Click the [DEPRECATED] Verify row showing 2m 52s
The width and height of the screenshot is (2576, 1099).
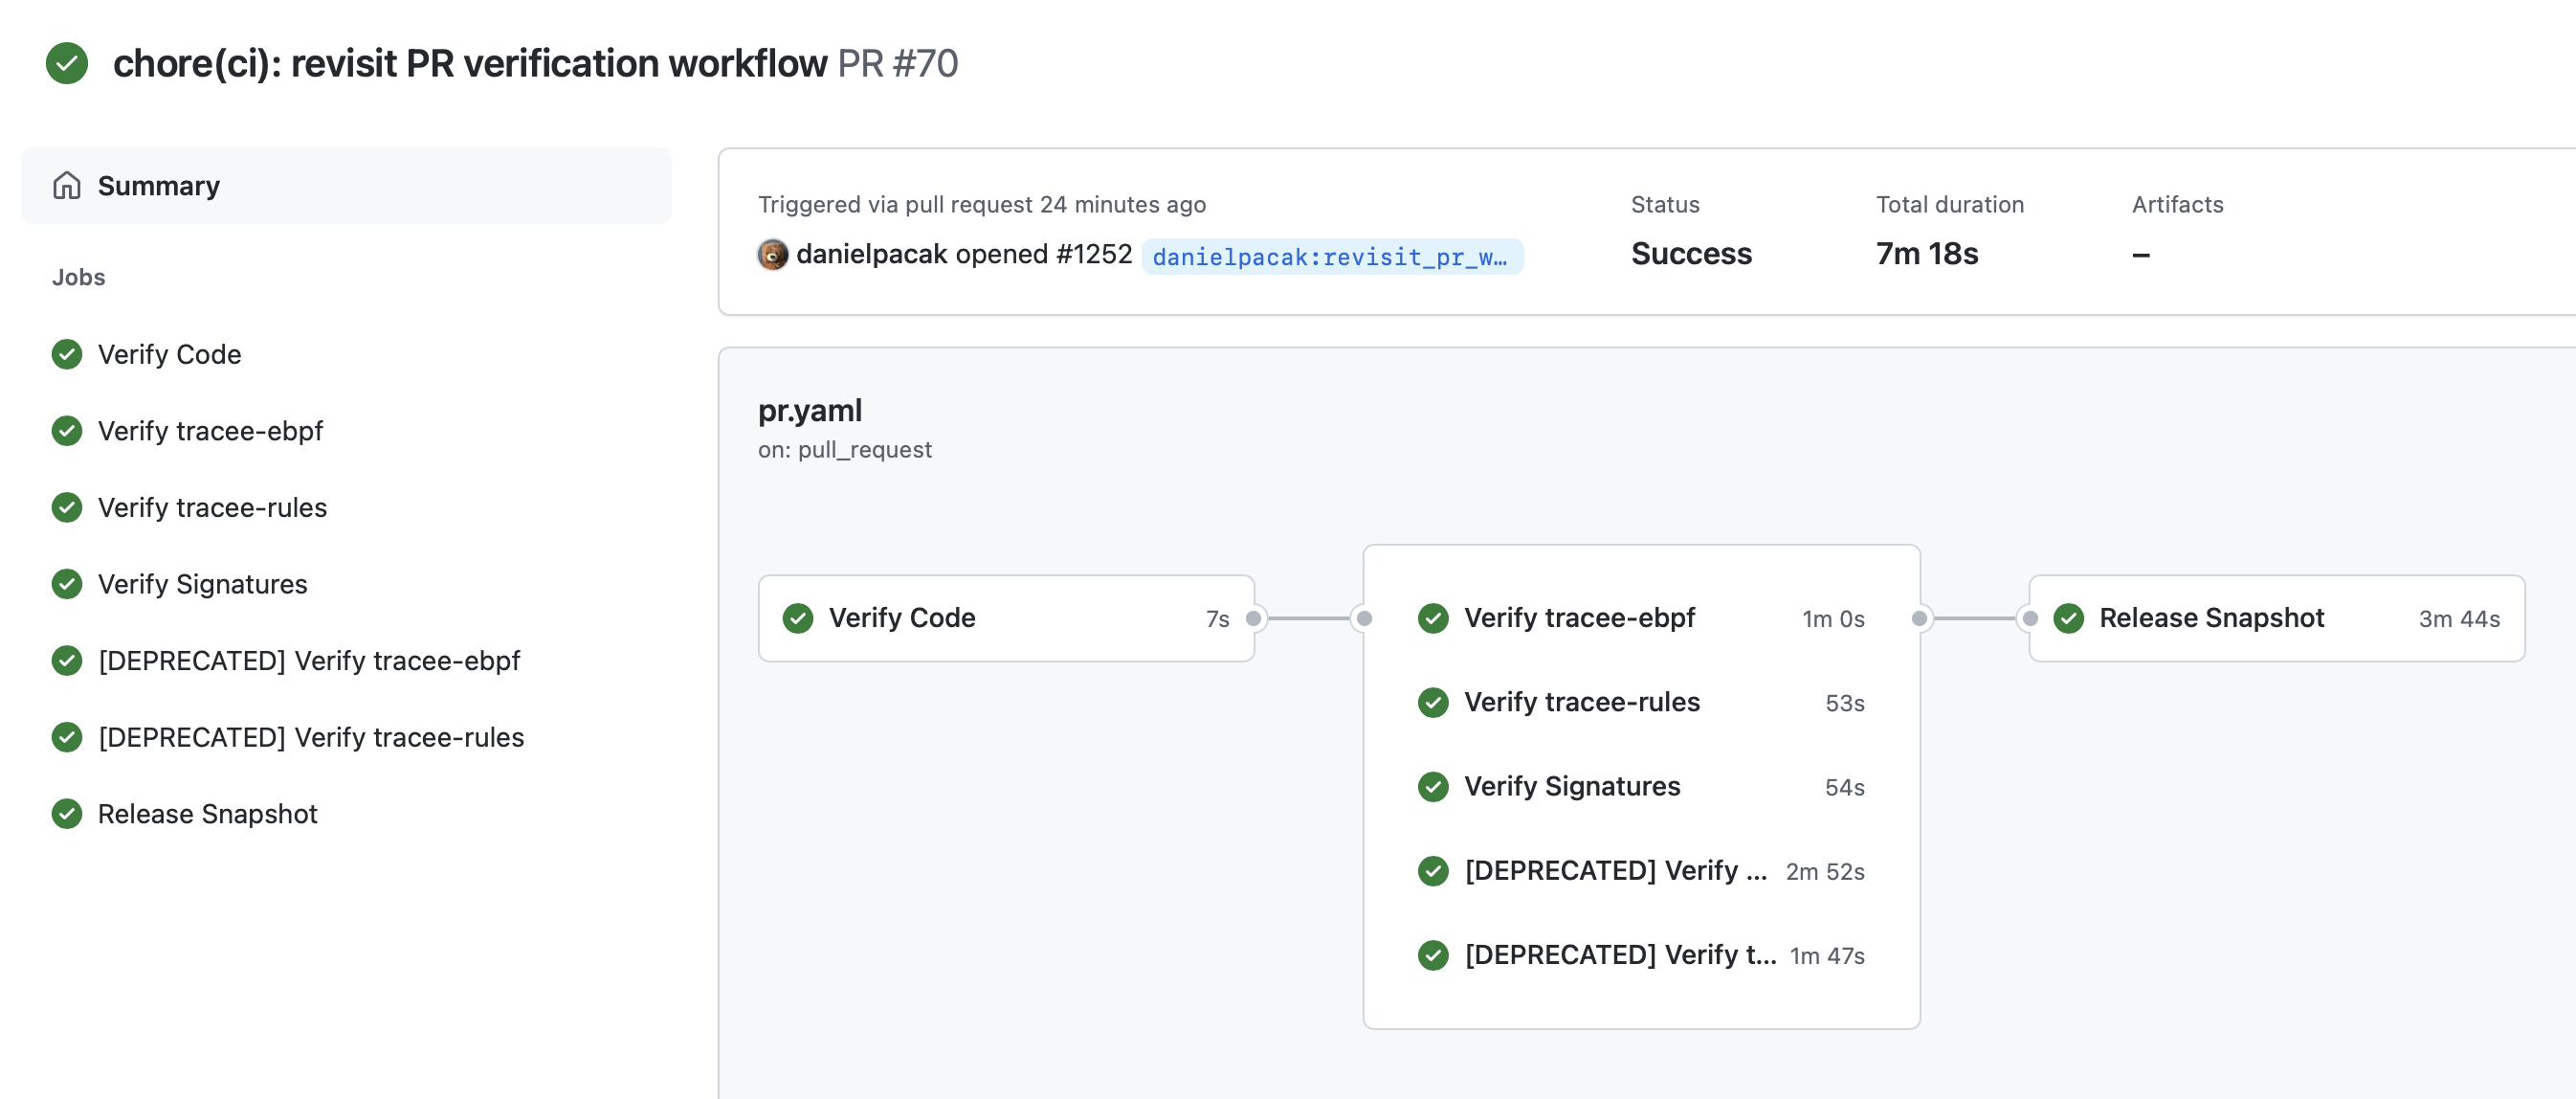(1612, 871)
